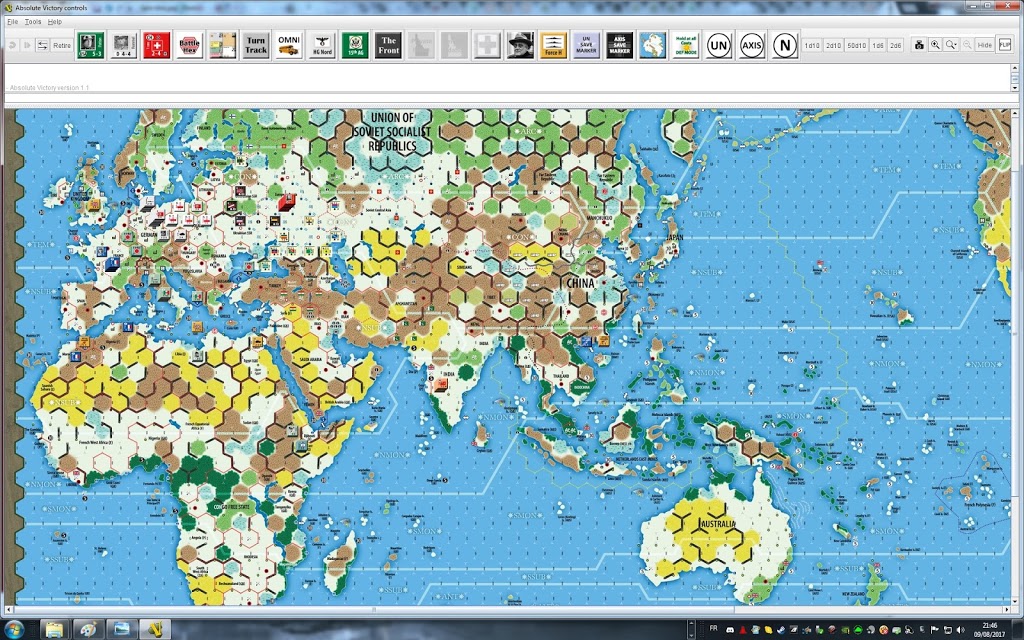Zoom in on the map
This screenshot has height=640, width=1024.
935,45
